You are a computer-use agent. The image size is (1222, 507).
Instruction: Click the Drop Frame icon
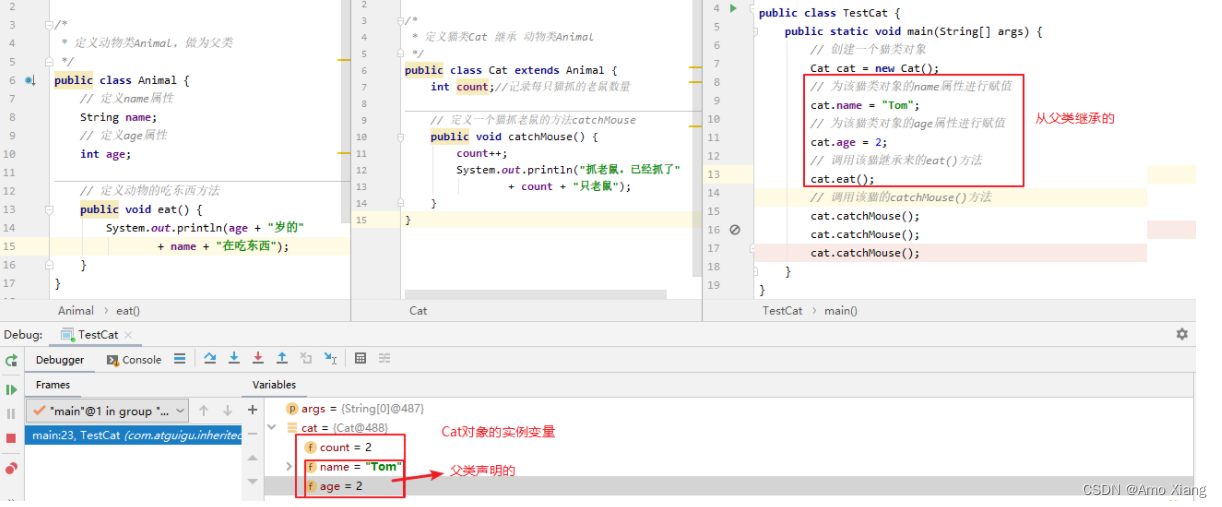[306, 358]
